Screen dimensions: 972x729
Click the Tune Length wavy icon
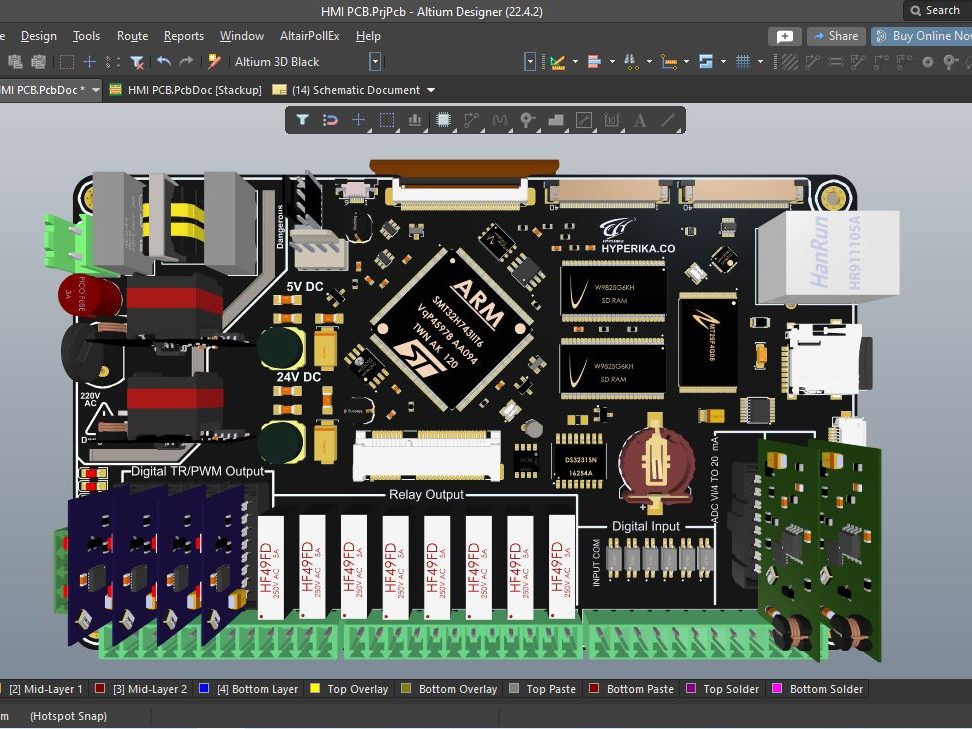coord(500,120)
